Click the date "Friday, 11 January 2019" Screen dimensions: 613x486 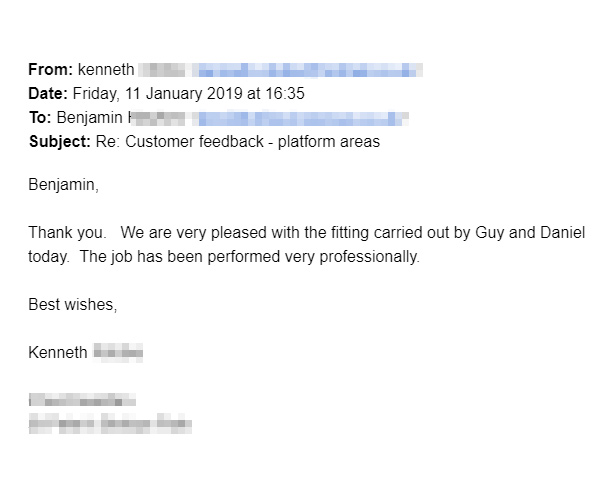pos(156,94)
